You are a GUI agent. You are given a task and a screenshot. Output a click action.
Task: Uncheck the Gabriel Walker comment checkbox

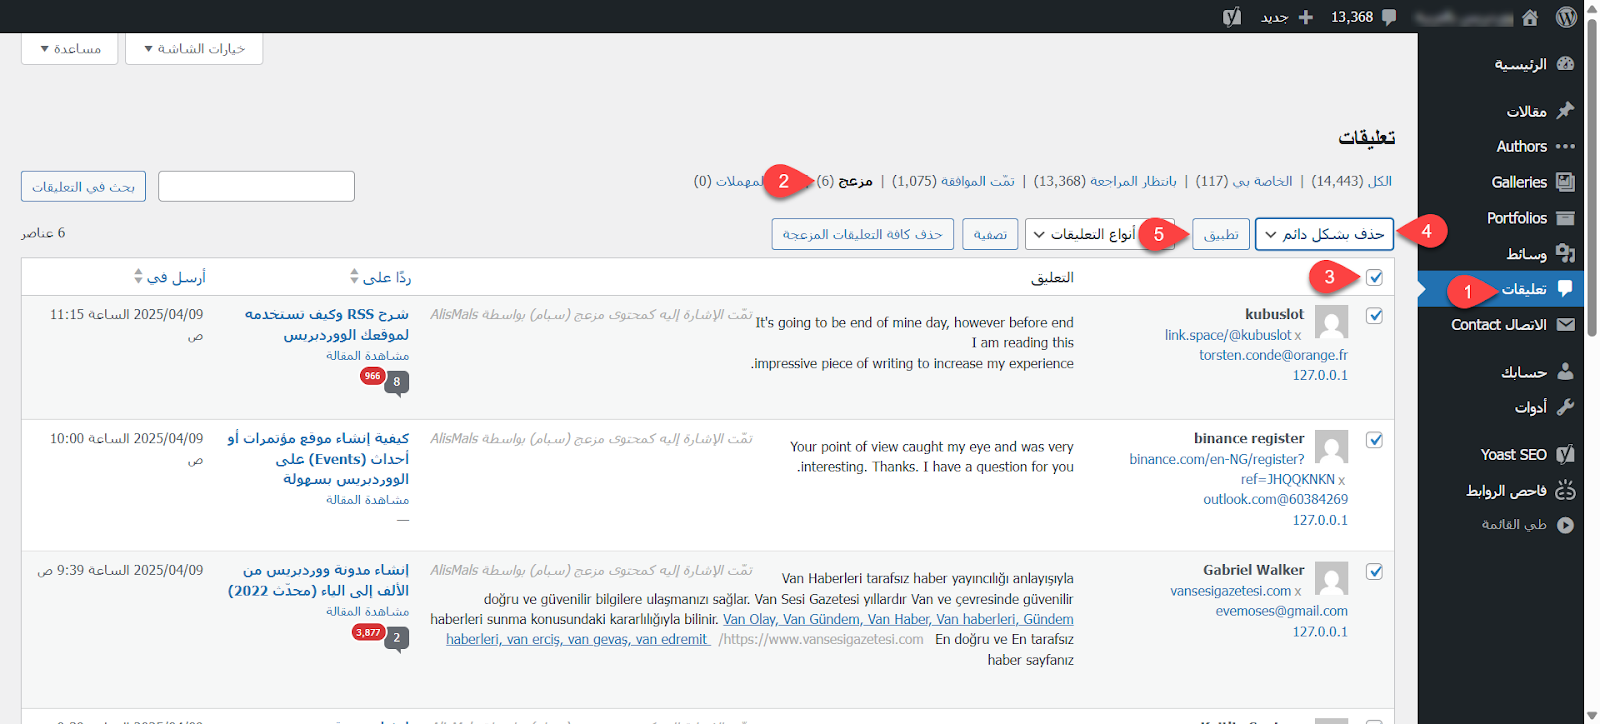point(1374,572)
